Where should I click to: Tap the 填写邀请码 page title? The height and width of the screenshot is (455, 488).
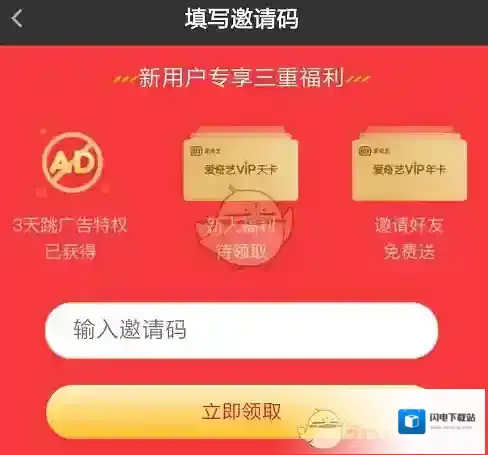click(242, 19)
